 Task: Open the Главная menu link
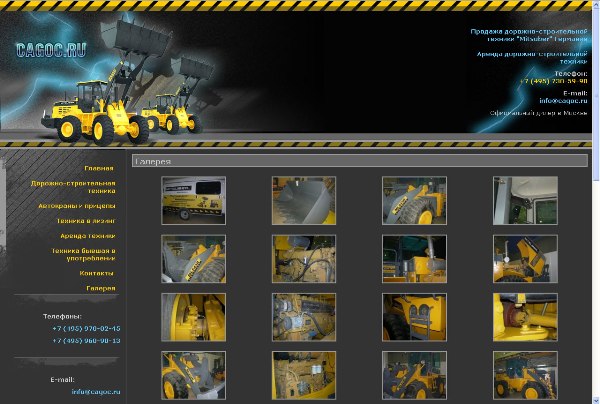(x=99, y=168)
